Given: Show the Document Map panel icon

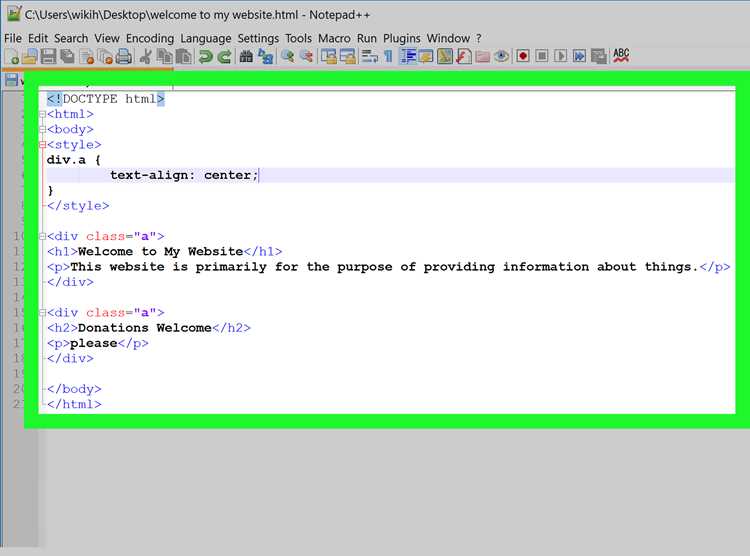Looking at the screenshot, I should (x=444, y=56).
